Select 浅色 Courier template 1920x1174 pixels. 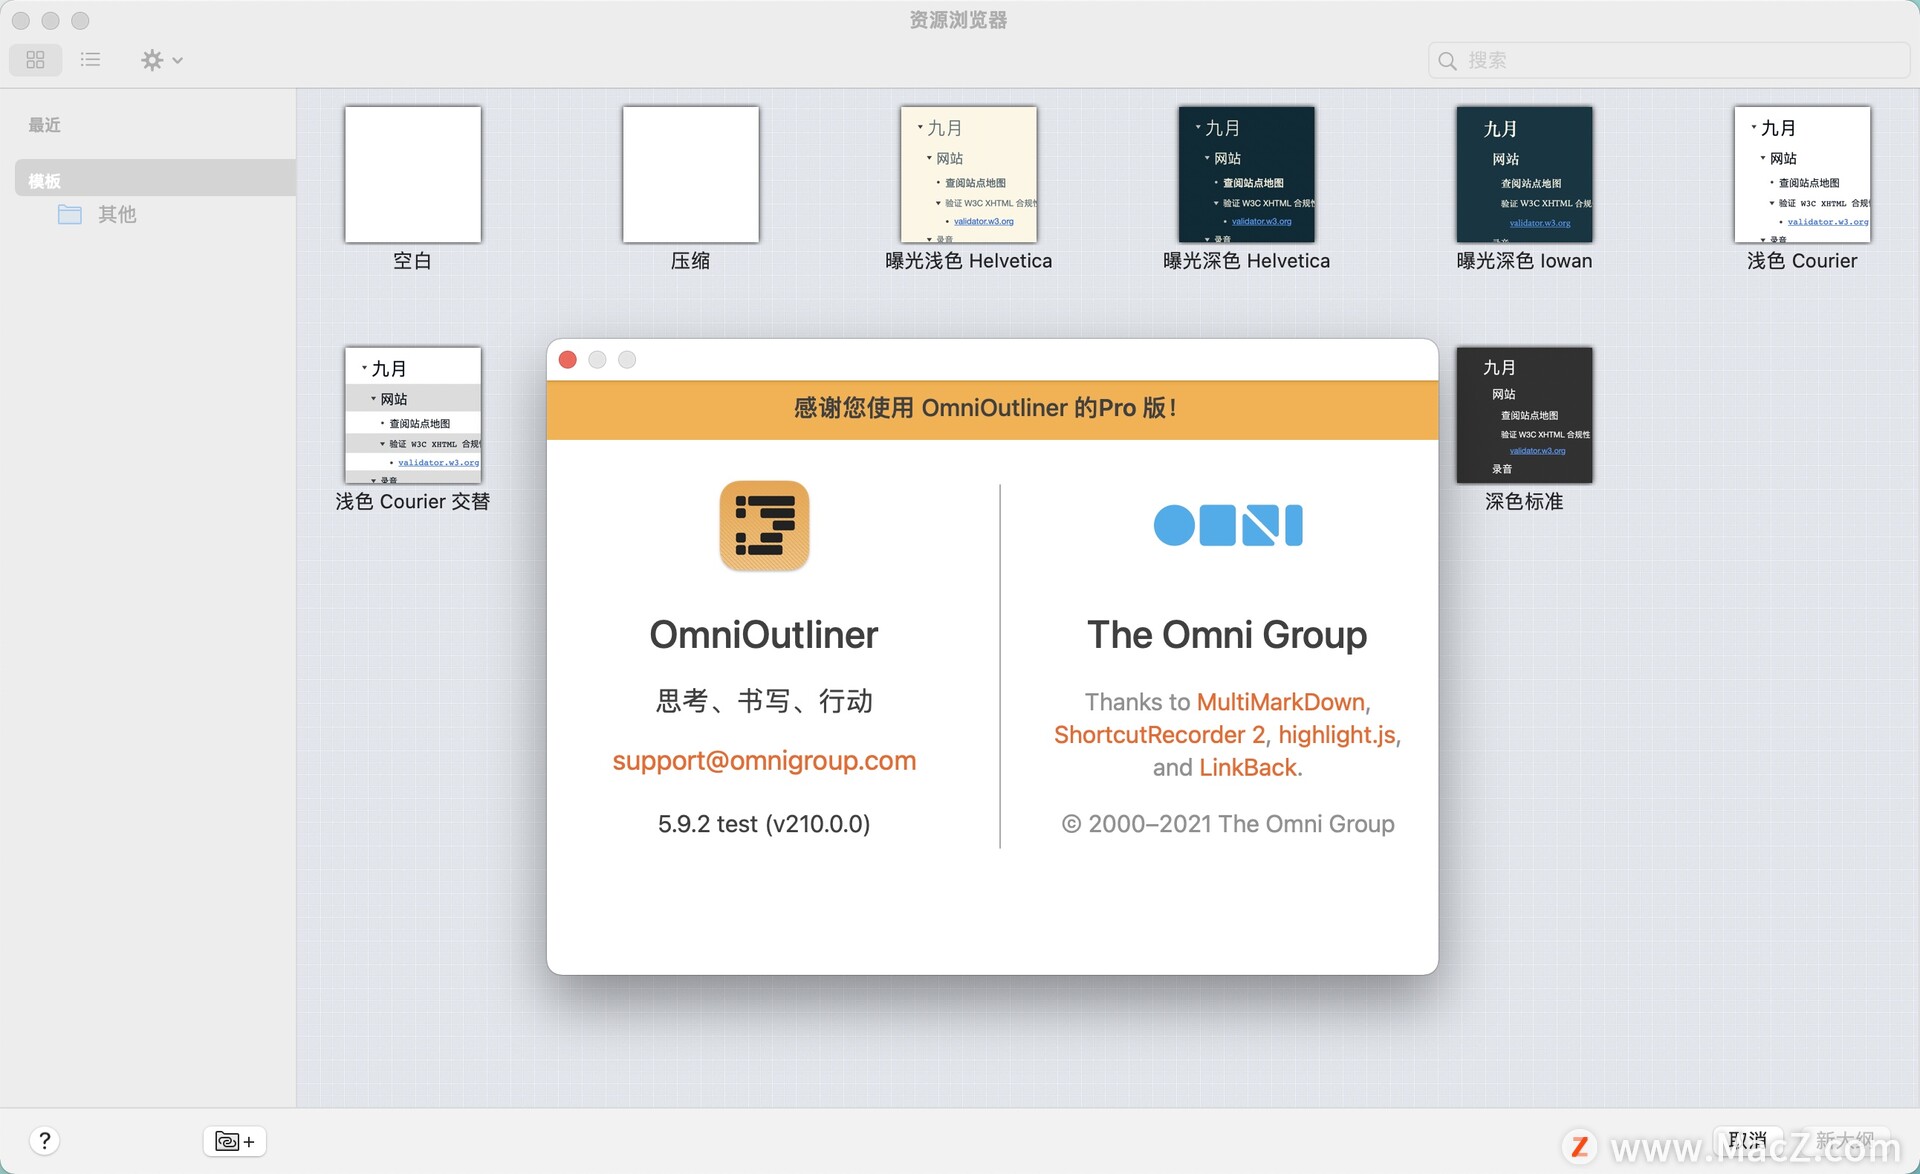pyautogui.click(x=1802, y=174)
